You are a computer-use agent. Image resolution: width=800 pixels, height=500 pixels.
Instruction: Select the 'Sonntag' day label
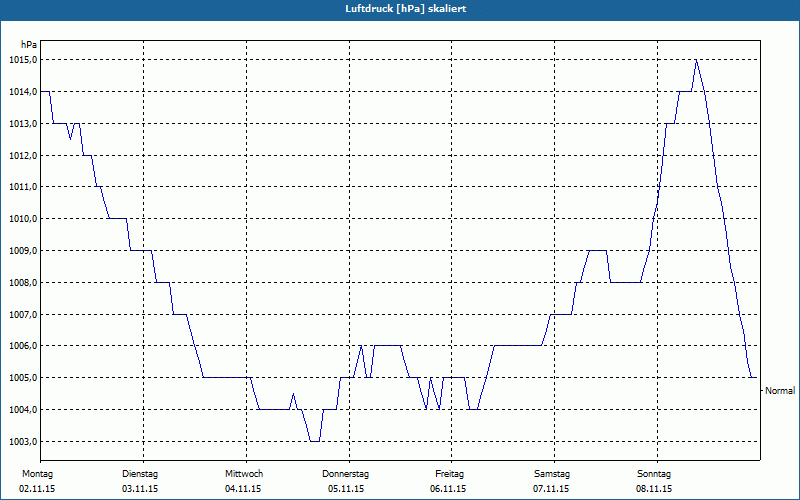point(654,474)
